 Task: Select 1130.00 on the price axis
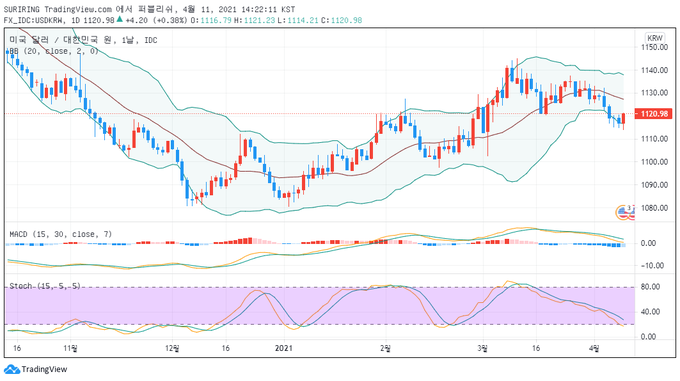(x=654, y=93)
